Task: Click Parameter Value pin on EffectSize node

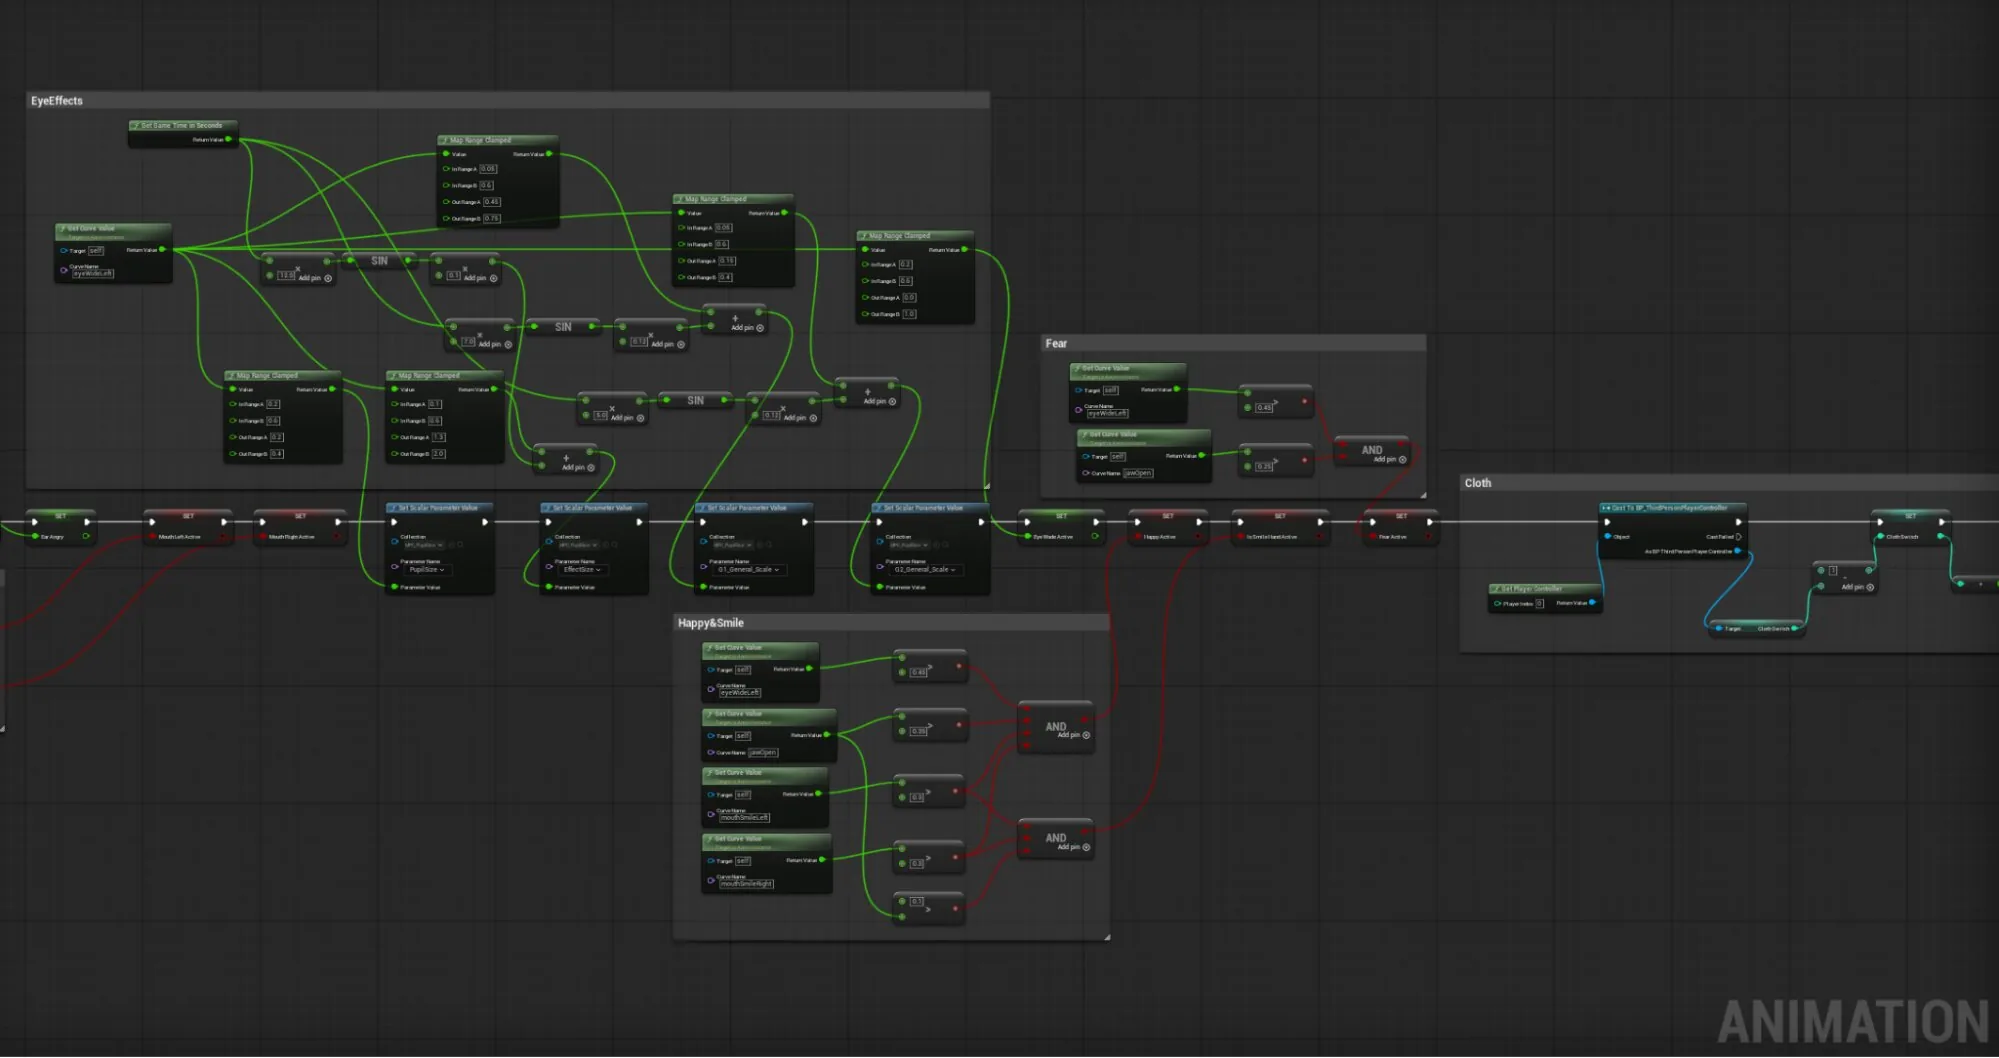Action: tap(548, 587)
